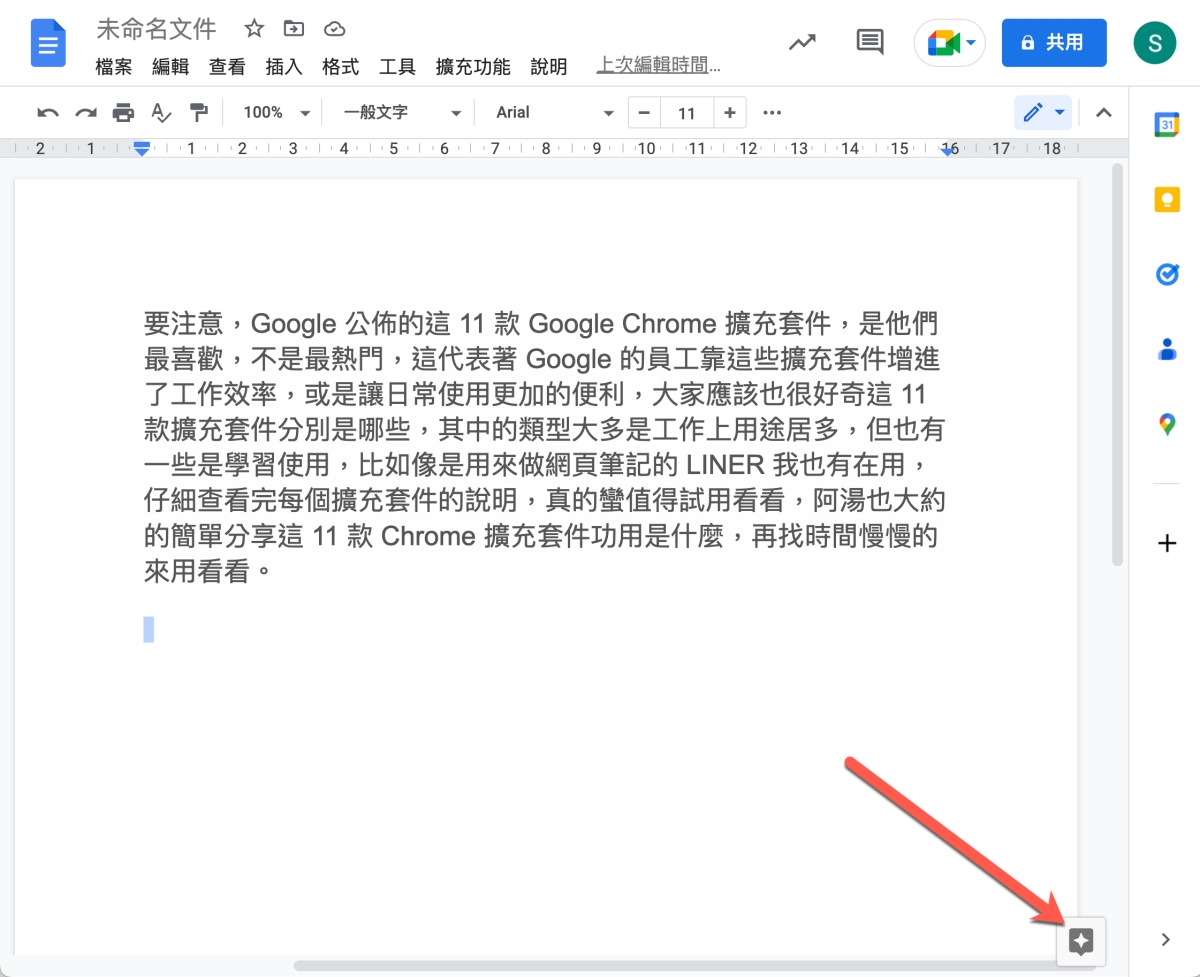Open the 一般文字 paragraph style dropdown
This screenshot has height=977, width=1200.
click(402, 113)
